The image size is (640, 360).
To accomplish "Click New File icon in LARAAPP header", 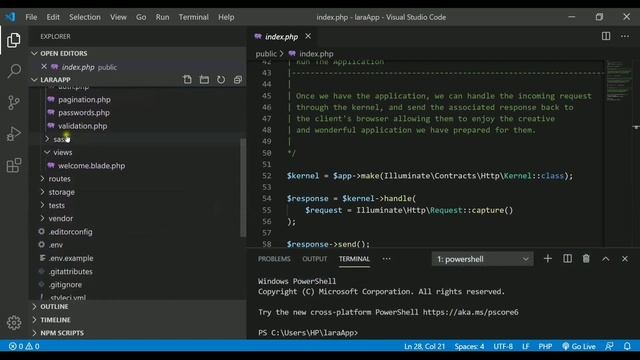I will tap(187, 80).
